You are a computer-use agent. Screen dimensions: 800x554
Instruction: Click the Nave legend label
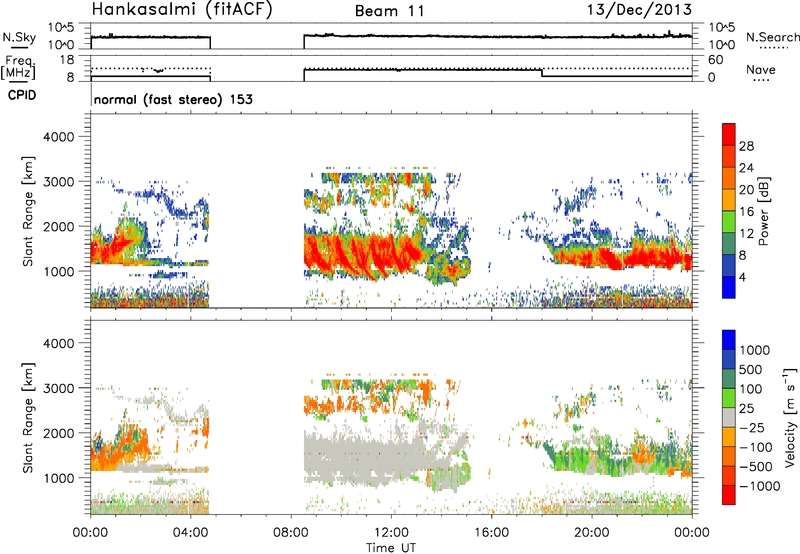(761, 70)
